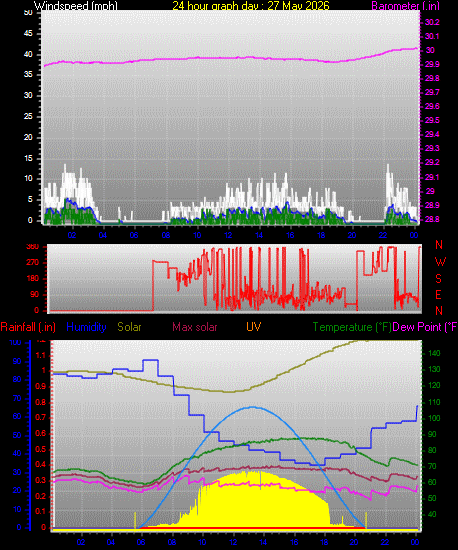This screenshot has width=458, height=550.
Task: Click the 20 hour mark on windspeed graph
Action: coord(352,235)
